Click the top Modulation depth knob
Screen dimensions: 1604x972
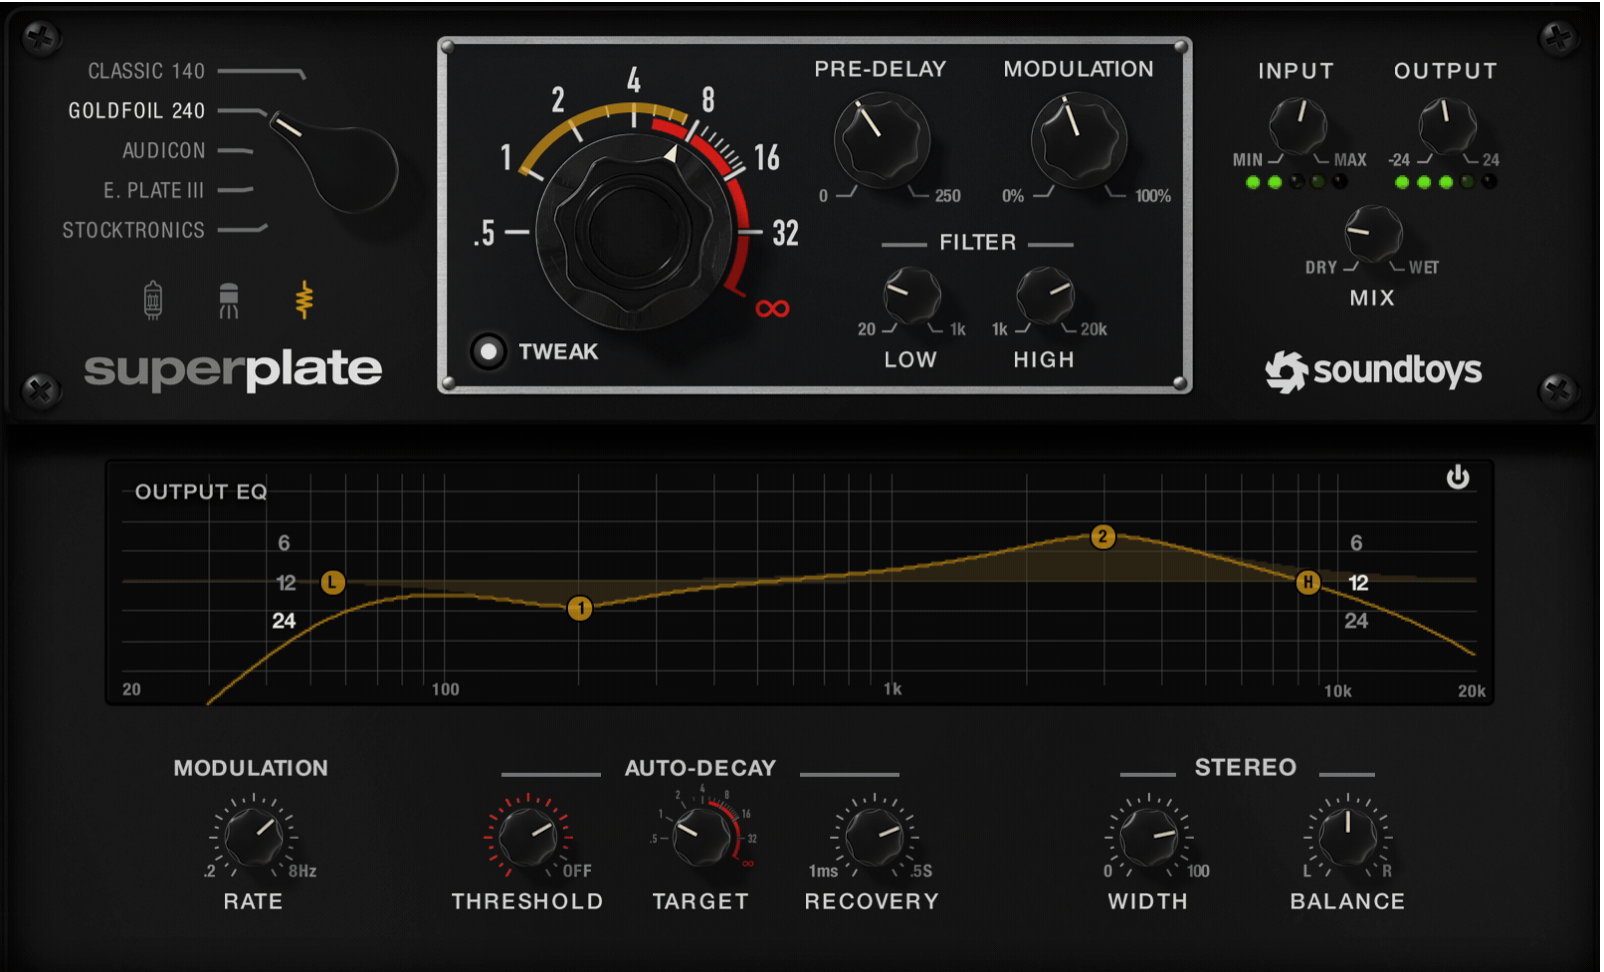pyautogui.click(x=1078, y=142)
